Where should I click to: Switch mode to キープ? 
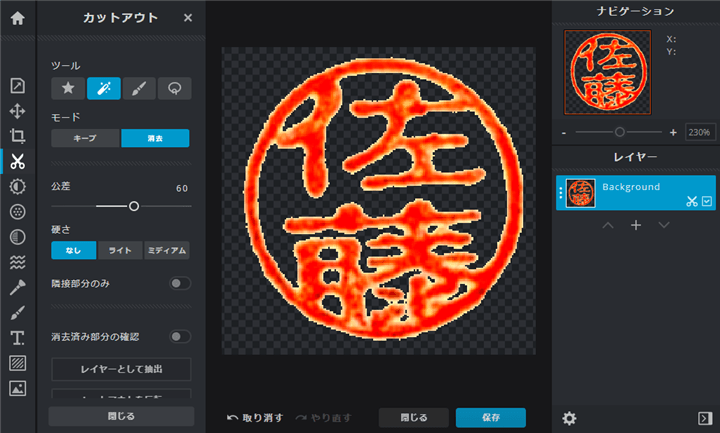tap(85, 139)
